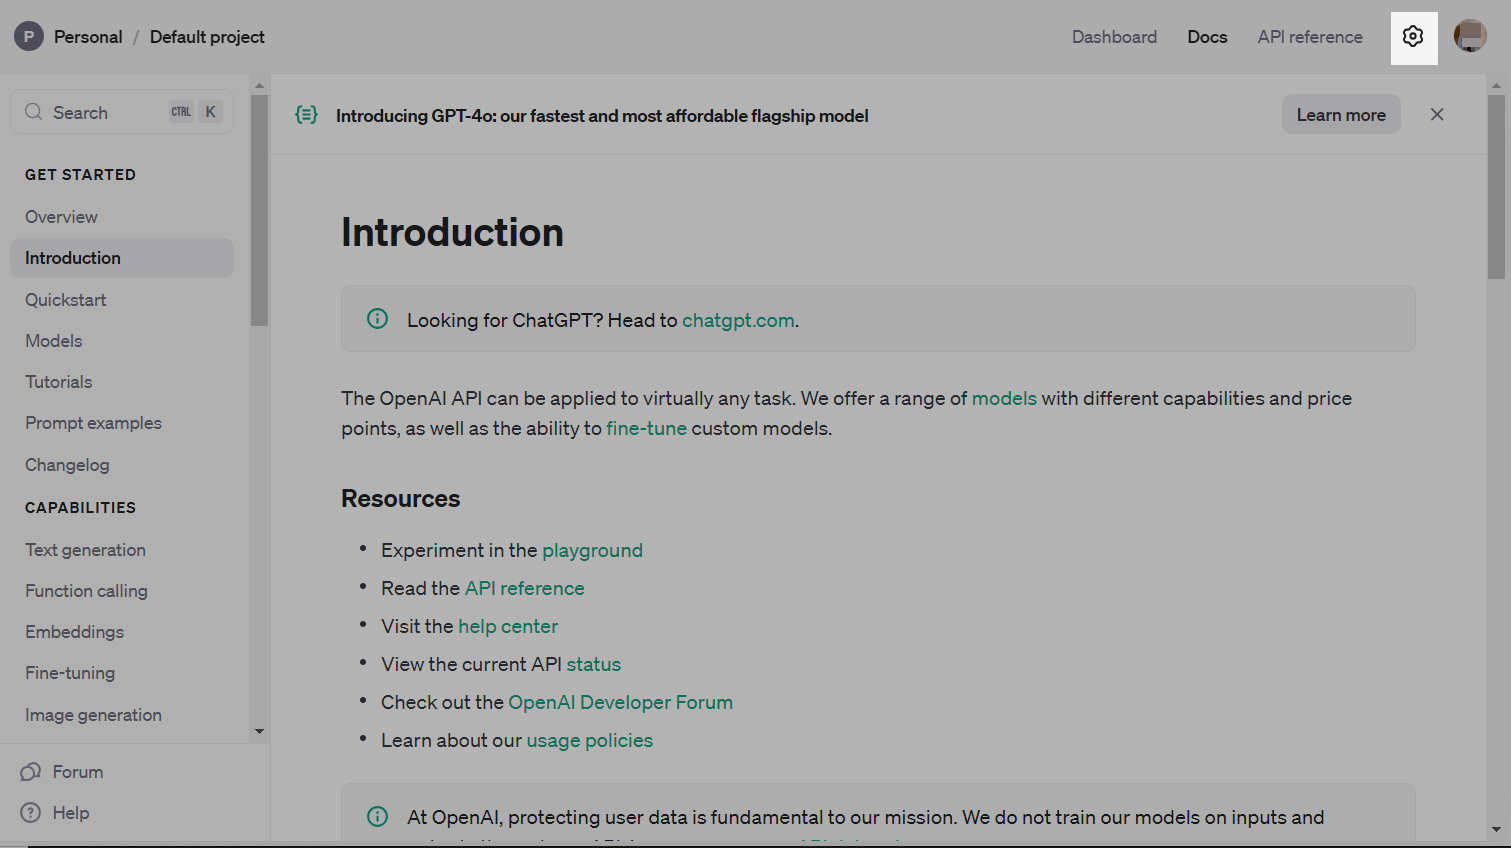1511x848 pixels.
Task: Dismiss the GPT-4o announcement banner
Action: tap(1437, 114)
